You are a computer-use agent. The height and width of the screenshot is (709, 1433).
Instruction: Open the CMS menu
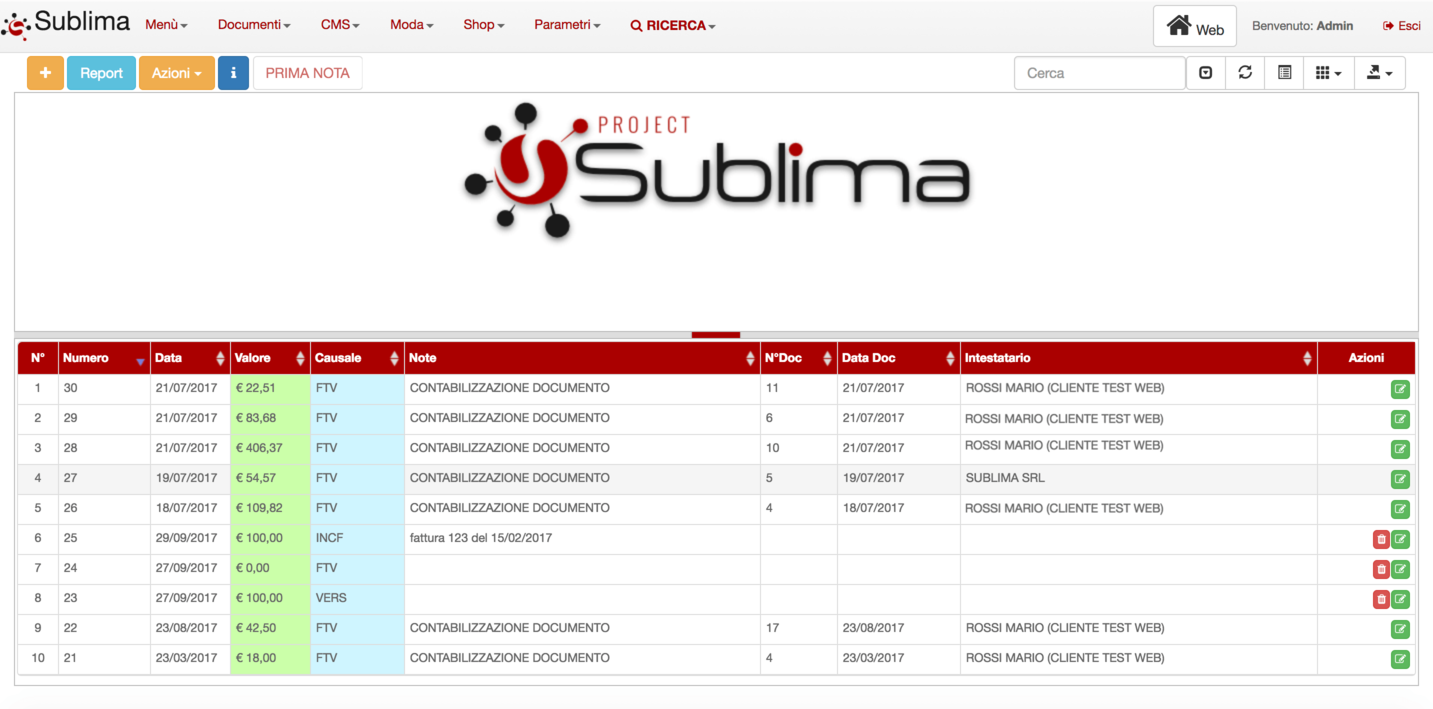340,25
